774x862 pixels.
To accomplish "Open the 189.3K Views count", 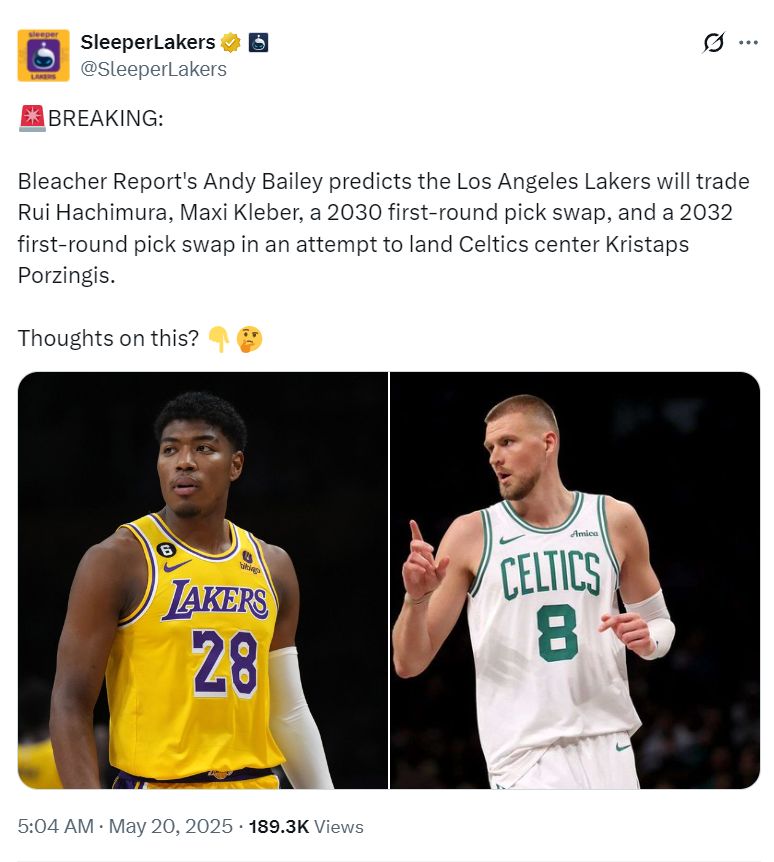I will [307, 827].
